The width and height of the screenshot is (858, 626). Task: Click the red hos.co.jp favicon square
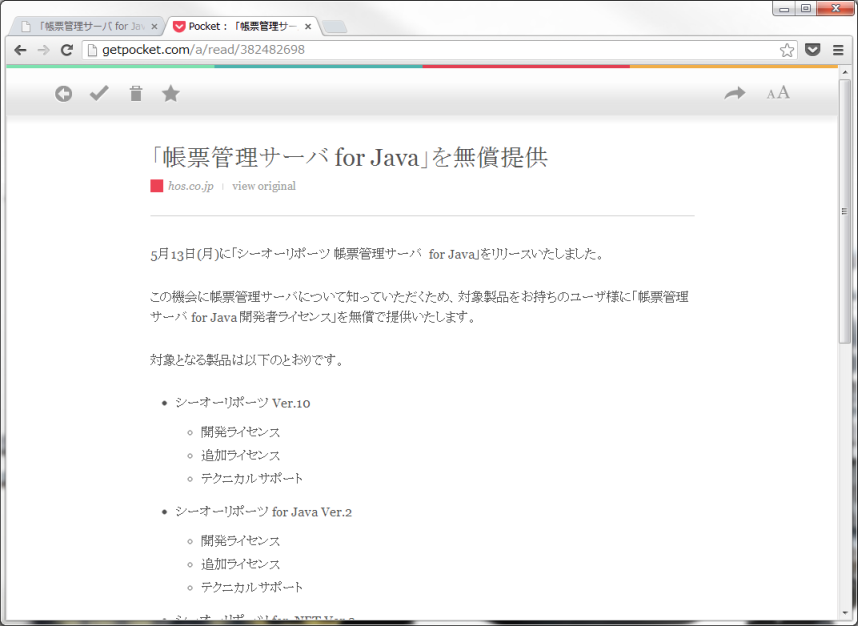156,186
